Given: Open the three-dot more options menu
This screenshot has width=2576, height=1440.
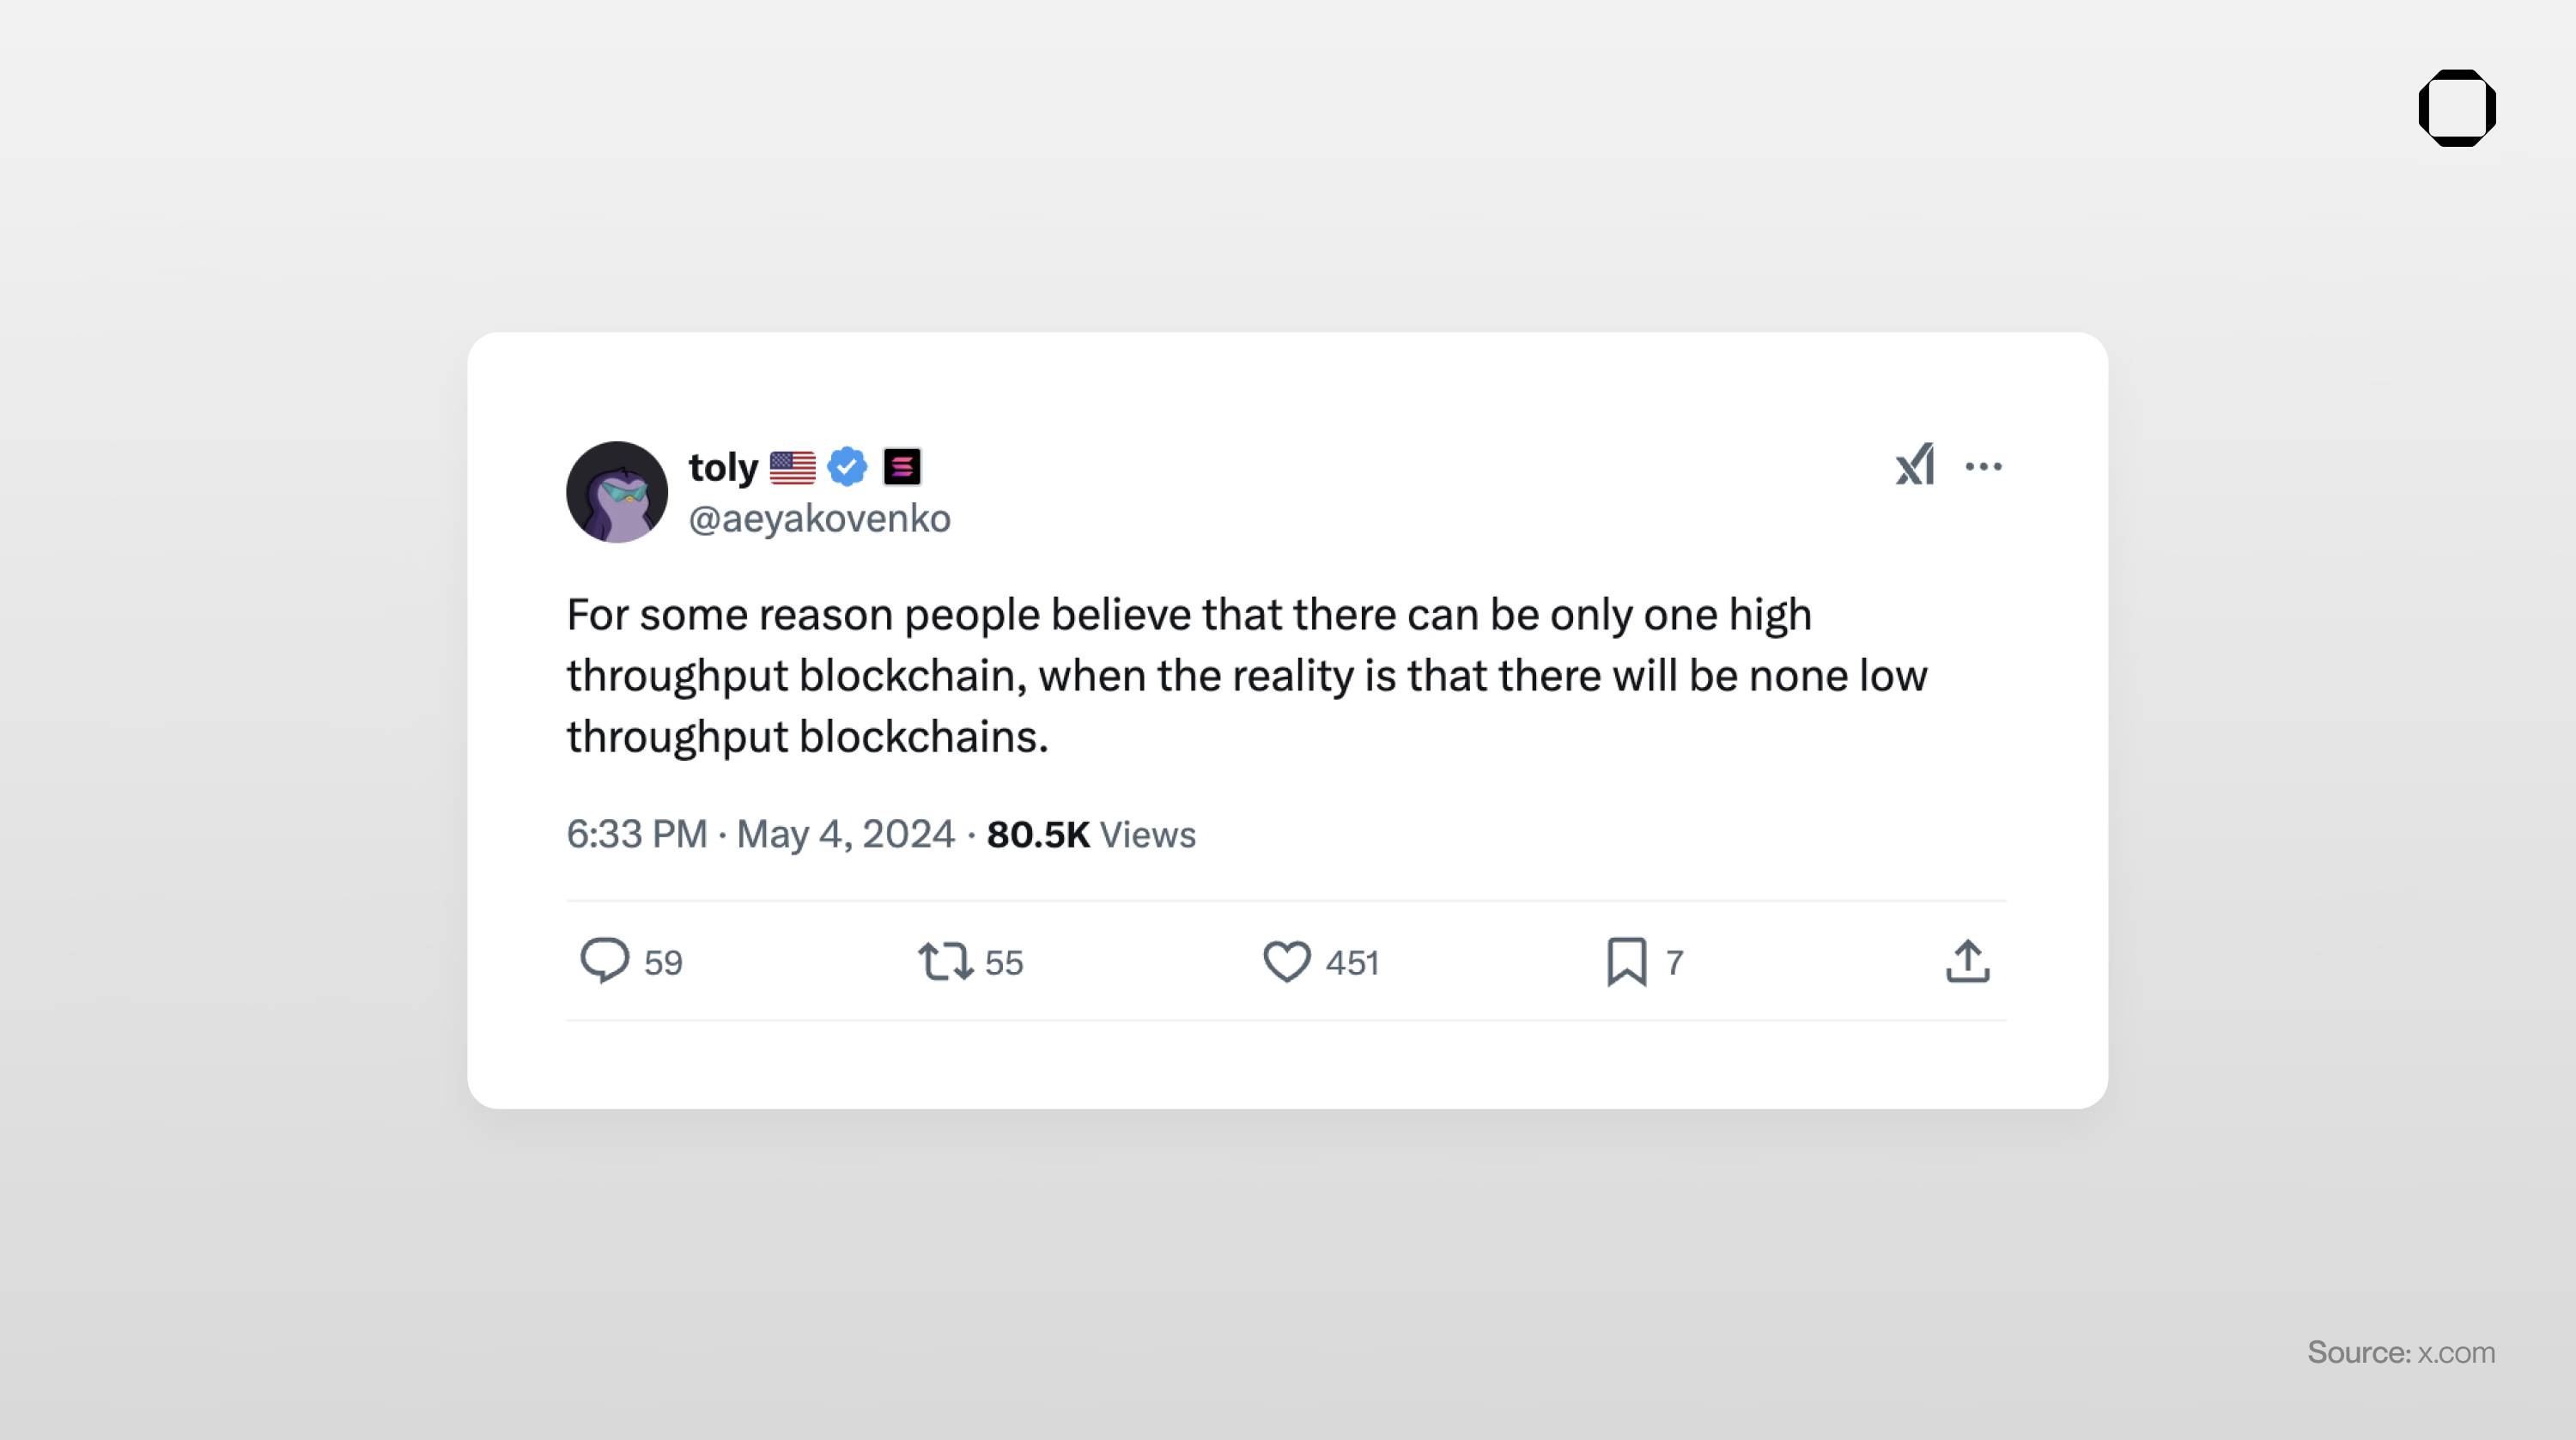Looking at the screenshot, I should tap(1983, 466).
